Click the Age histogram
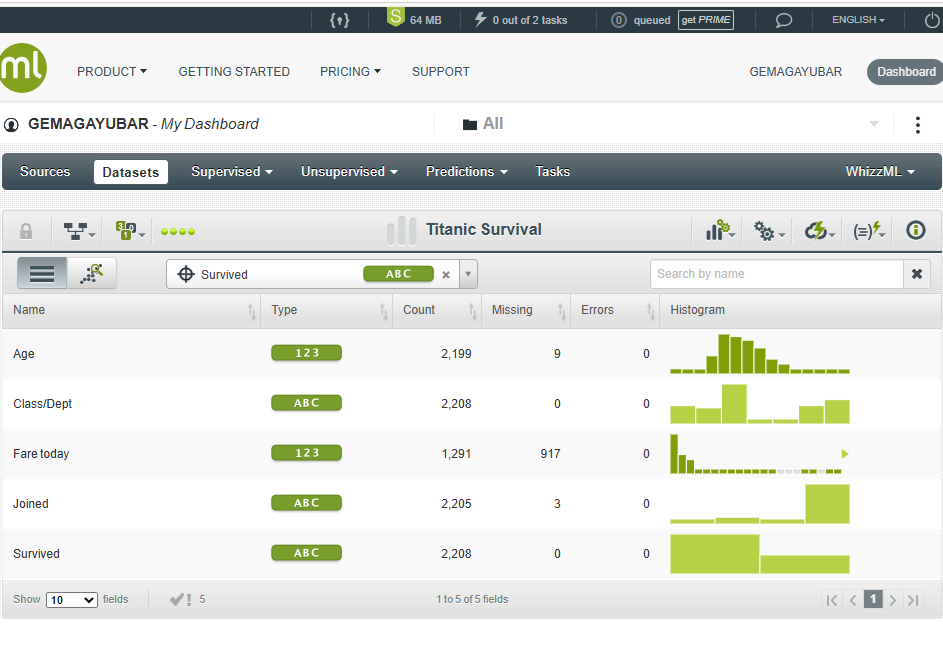 click(759, 354)
